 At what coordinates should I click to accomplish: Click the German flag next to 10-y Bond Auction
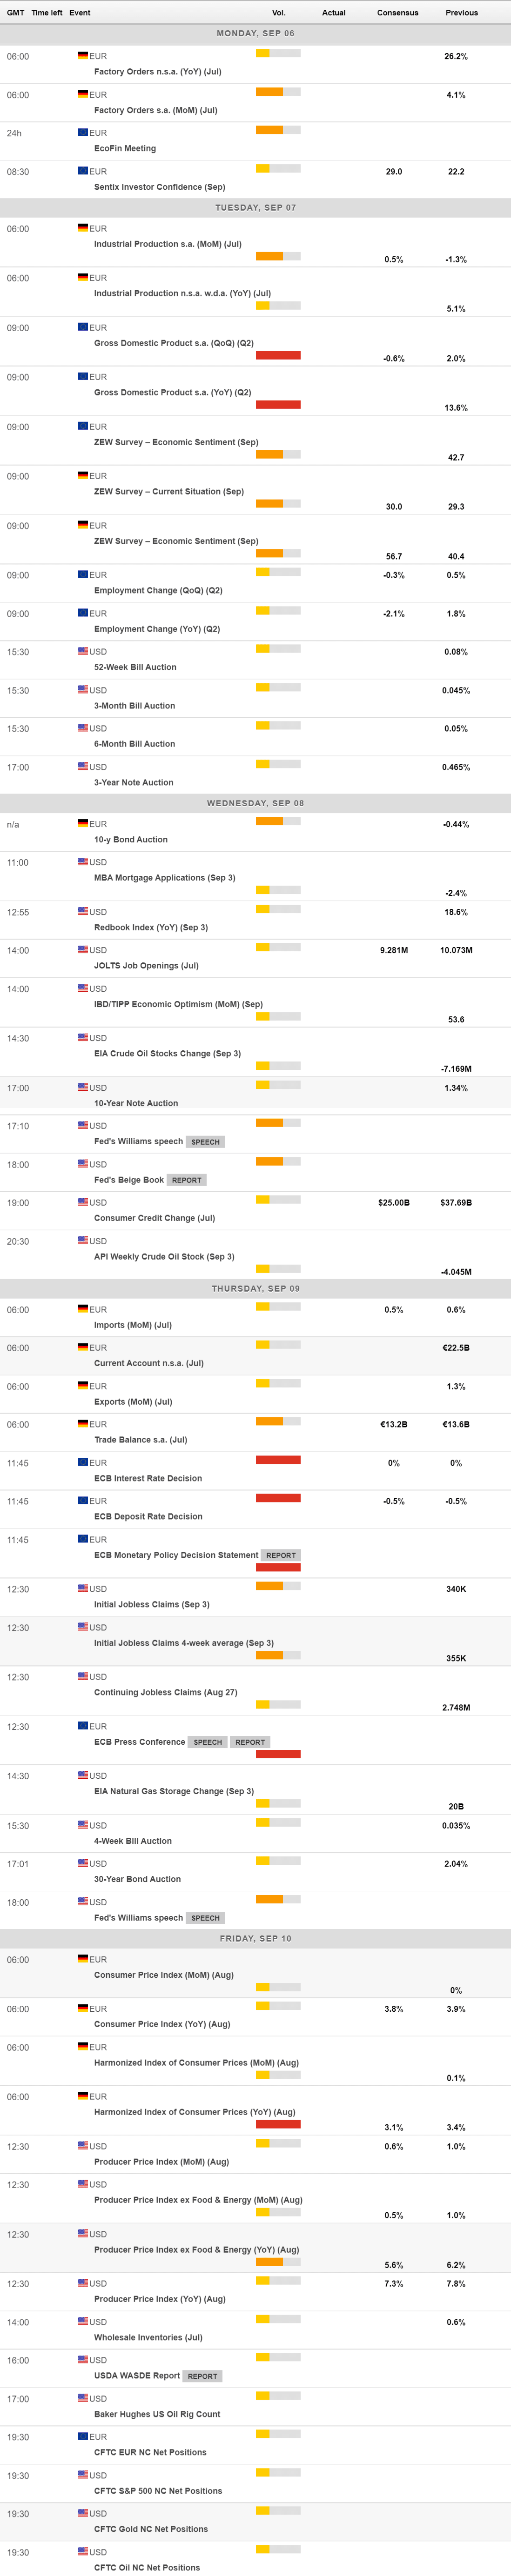[x=83, y=823]
